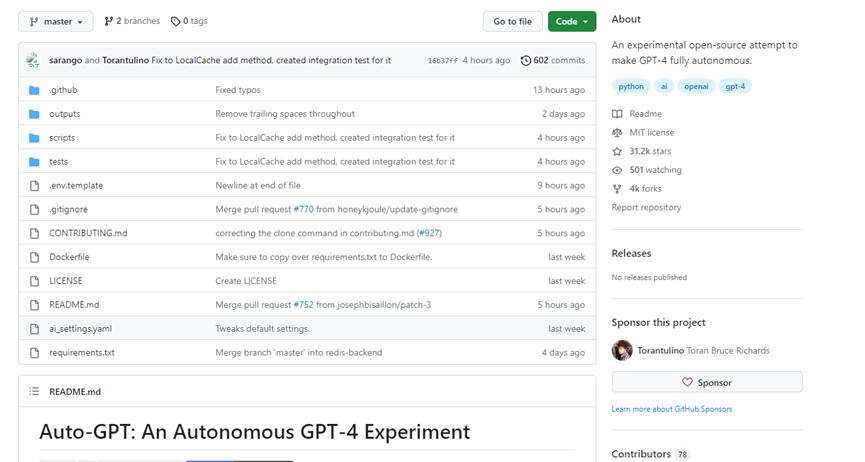The width and height of the screenshot is (865, 462).
Task: Click Learn more about GitHub Sponsors
Action: [672, 409]
